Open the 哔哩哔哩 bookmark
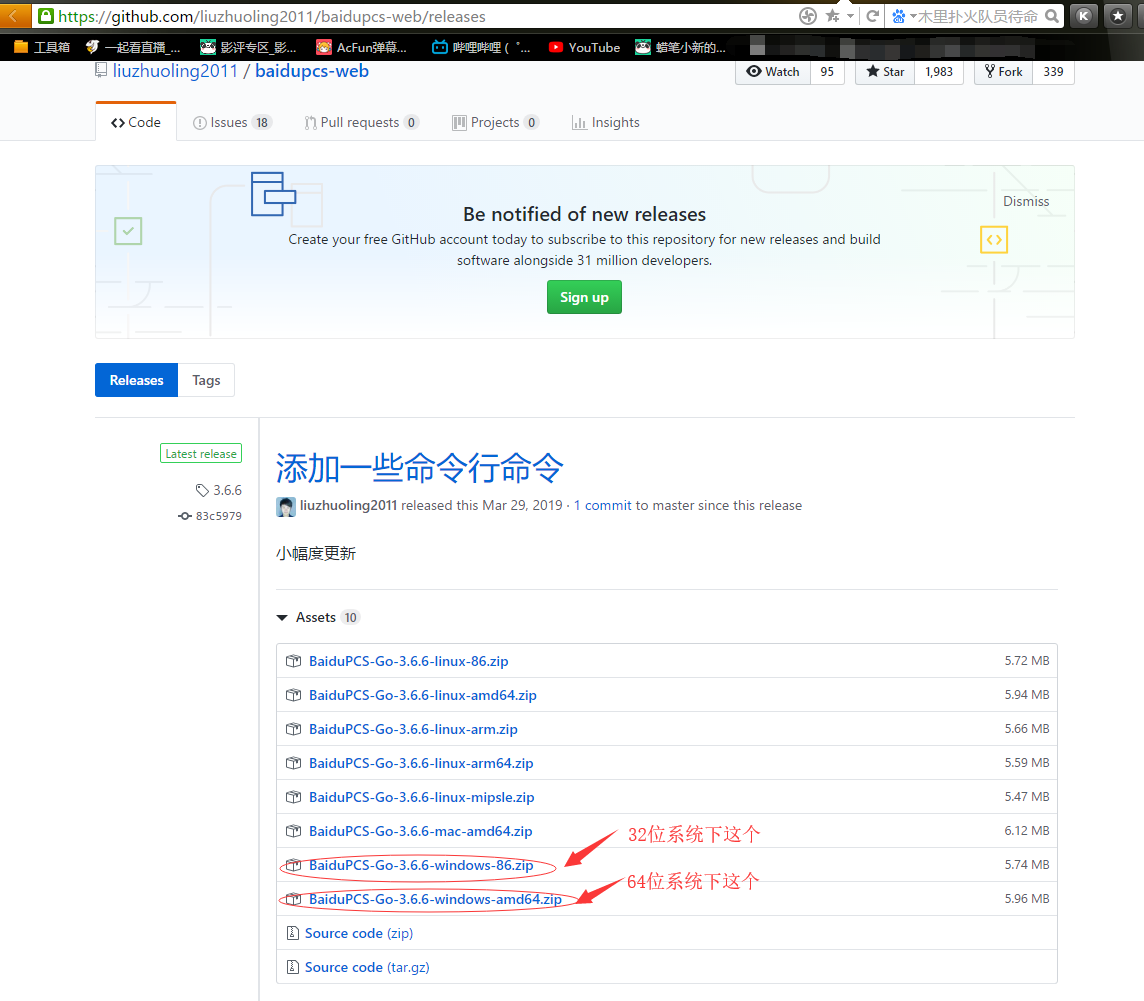The image size is (1144, 1001). point(481,47)
